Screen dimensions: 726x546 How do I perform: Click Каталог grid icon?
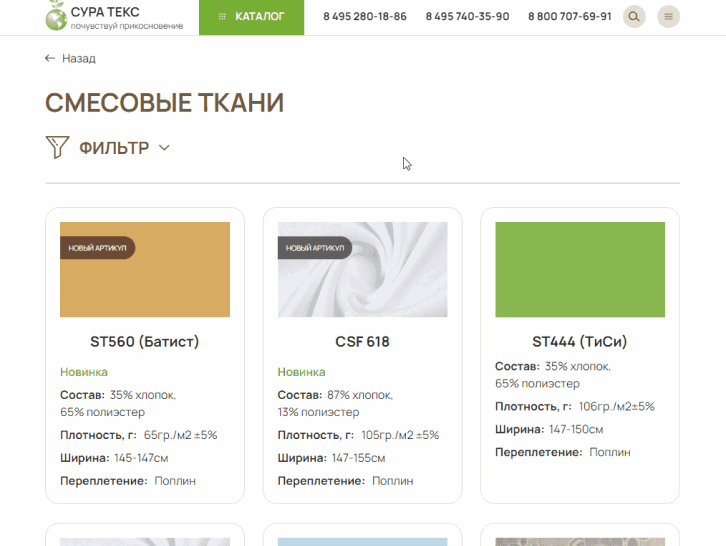click(x=222, y=17)
